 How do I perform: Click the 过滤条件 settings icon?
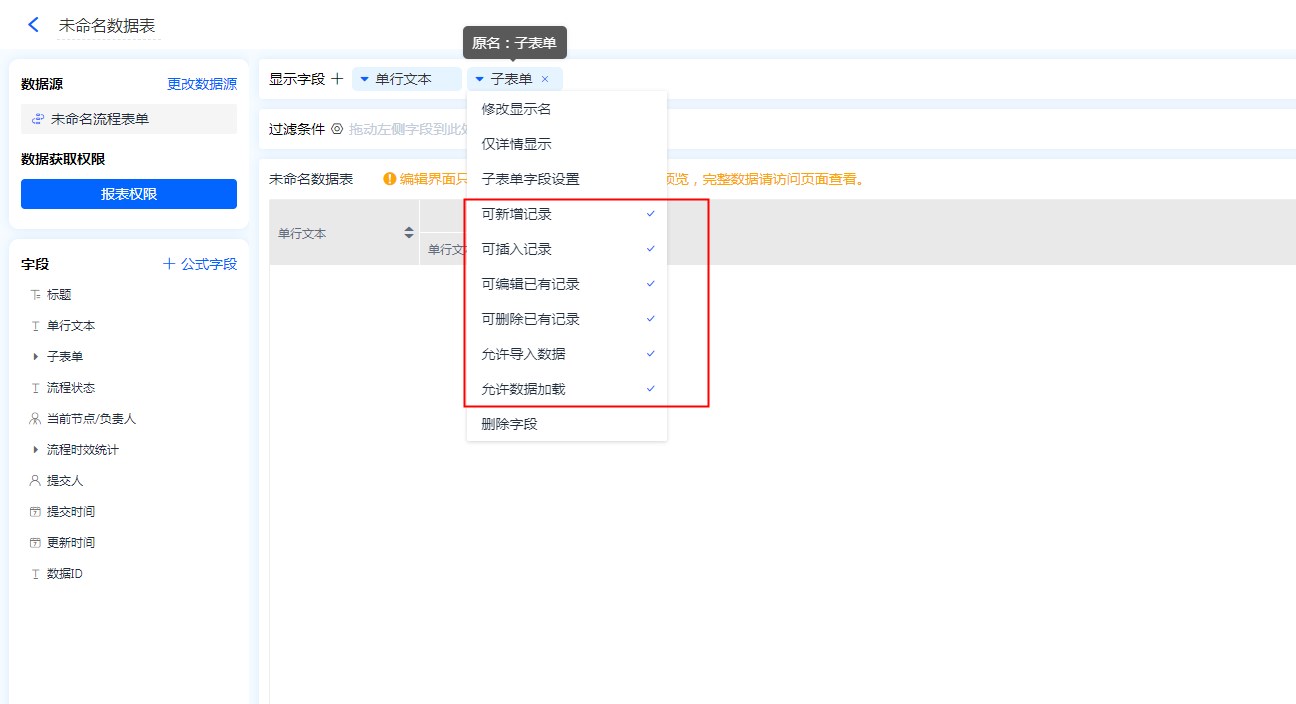[337, 129]
